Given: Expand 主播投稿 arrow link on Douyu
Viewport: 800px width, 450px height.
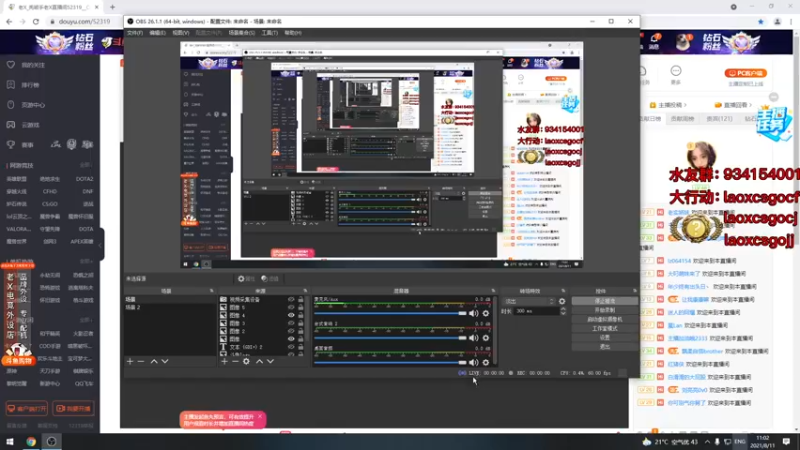Looking at the screenshot, I should (x=668, y=105).
